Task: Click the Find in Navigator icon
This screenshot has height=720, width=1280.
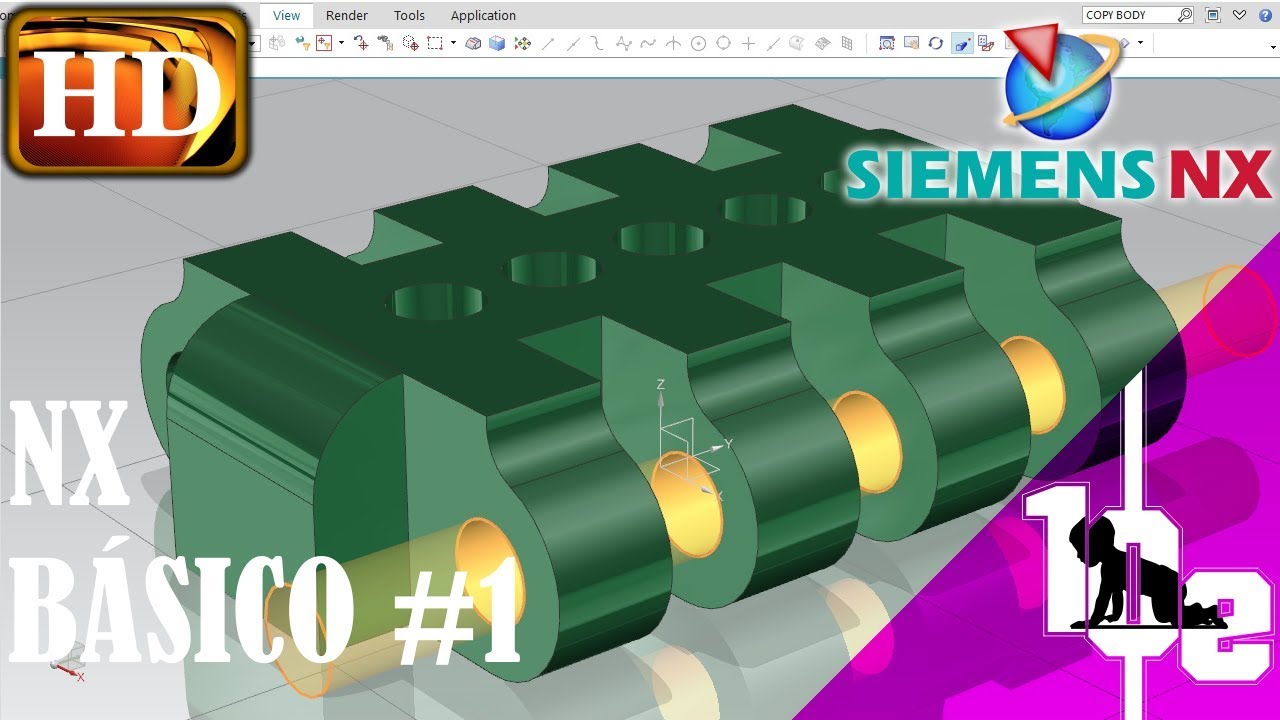Action: 385,43
